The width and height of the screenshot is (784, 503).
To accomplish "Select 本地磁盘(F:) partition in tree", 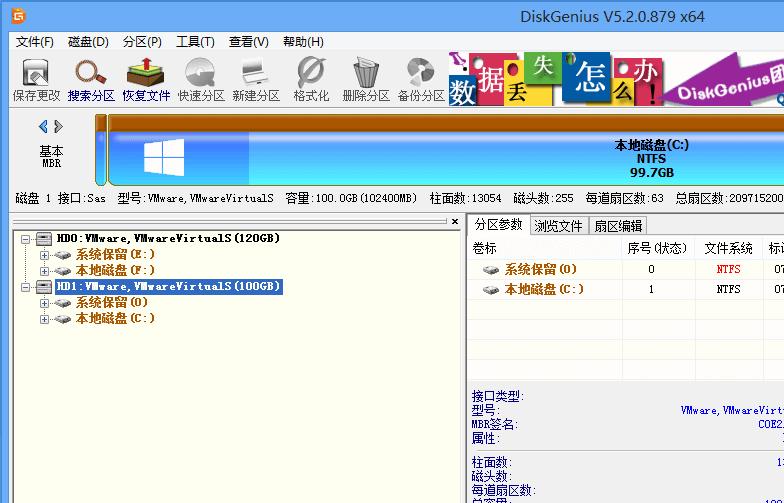I will click(x=116, y=270).
